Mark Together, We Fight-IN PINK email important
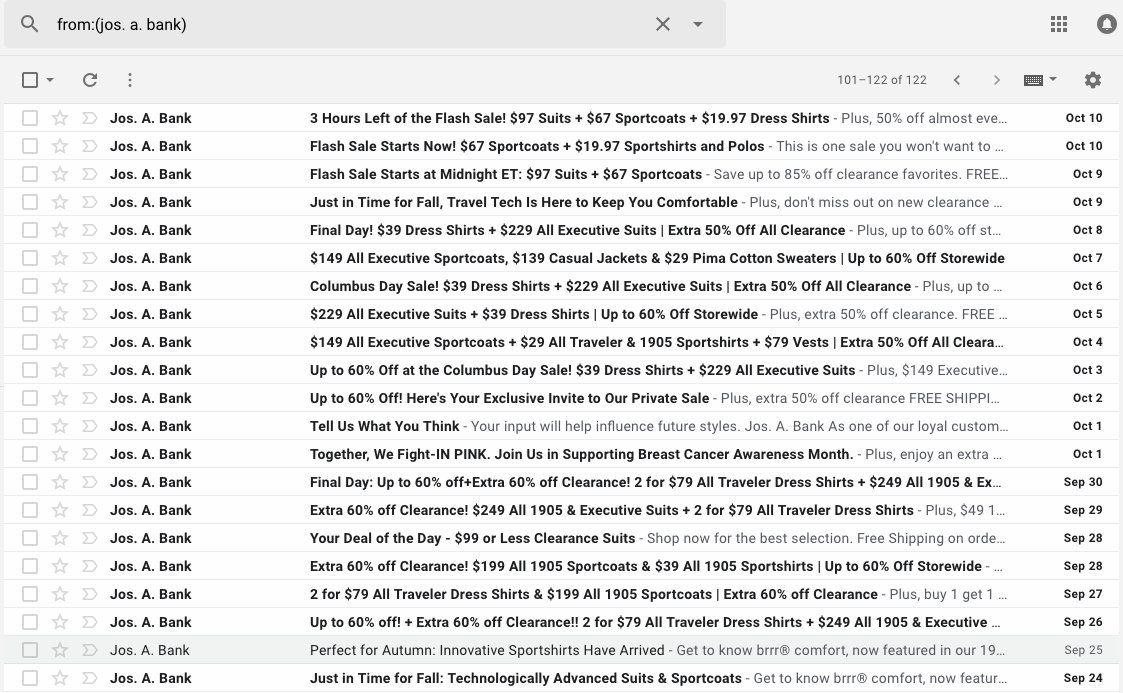The height and width of the screenshot is (693, 1123). tap(90, 454)
